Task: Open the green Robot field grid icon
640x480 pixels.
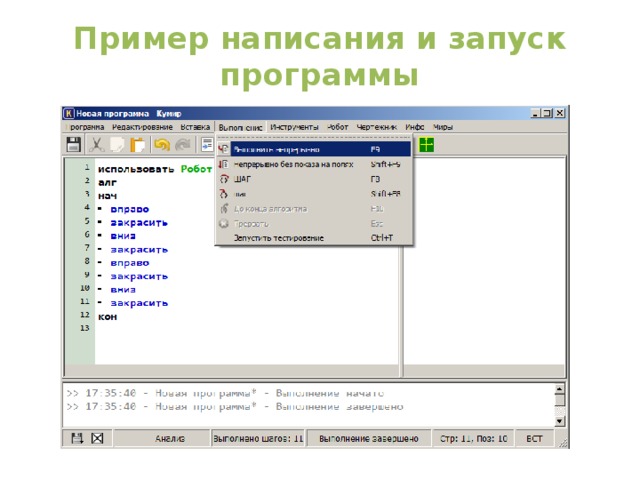Action: point(427,144)
